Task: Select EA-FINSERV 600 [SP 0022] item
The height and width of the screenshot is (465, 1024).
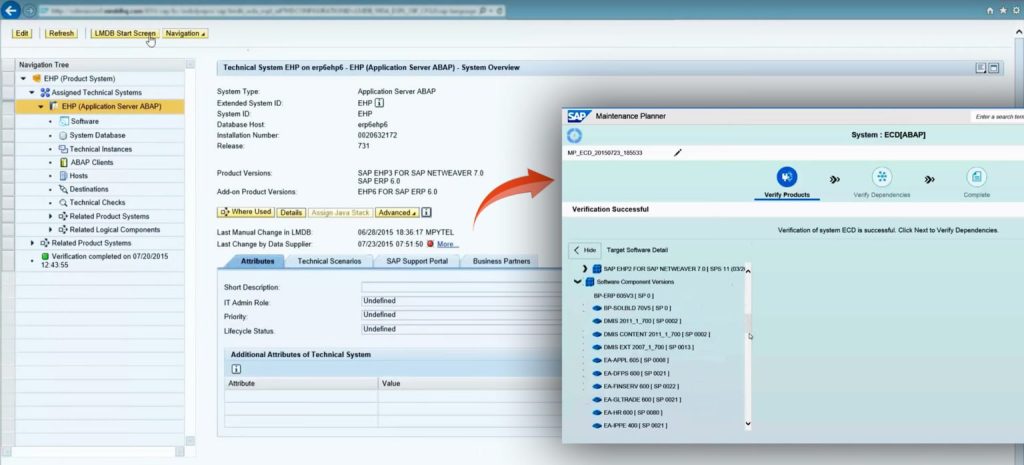Action: [x=639, y=386]
